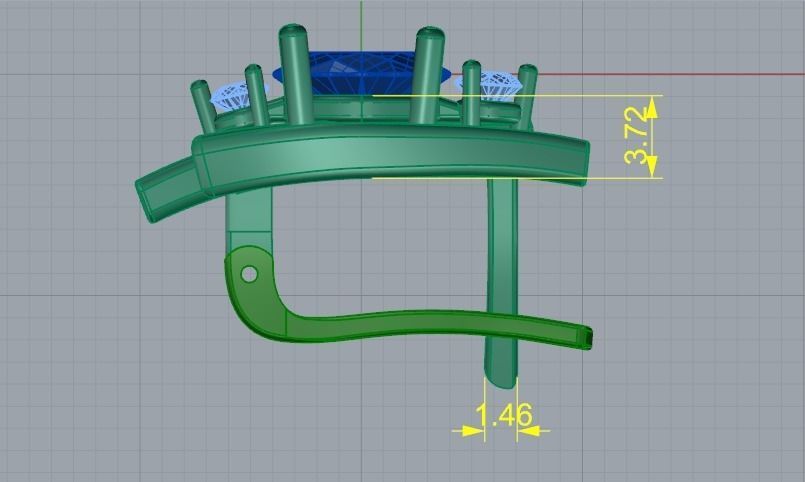Image resolution: width=805 pixels, height=482 pixels.
Task: Select the tall right prong beside blue stone
Action: 429,74
